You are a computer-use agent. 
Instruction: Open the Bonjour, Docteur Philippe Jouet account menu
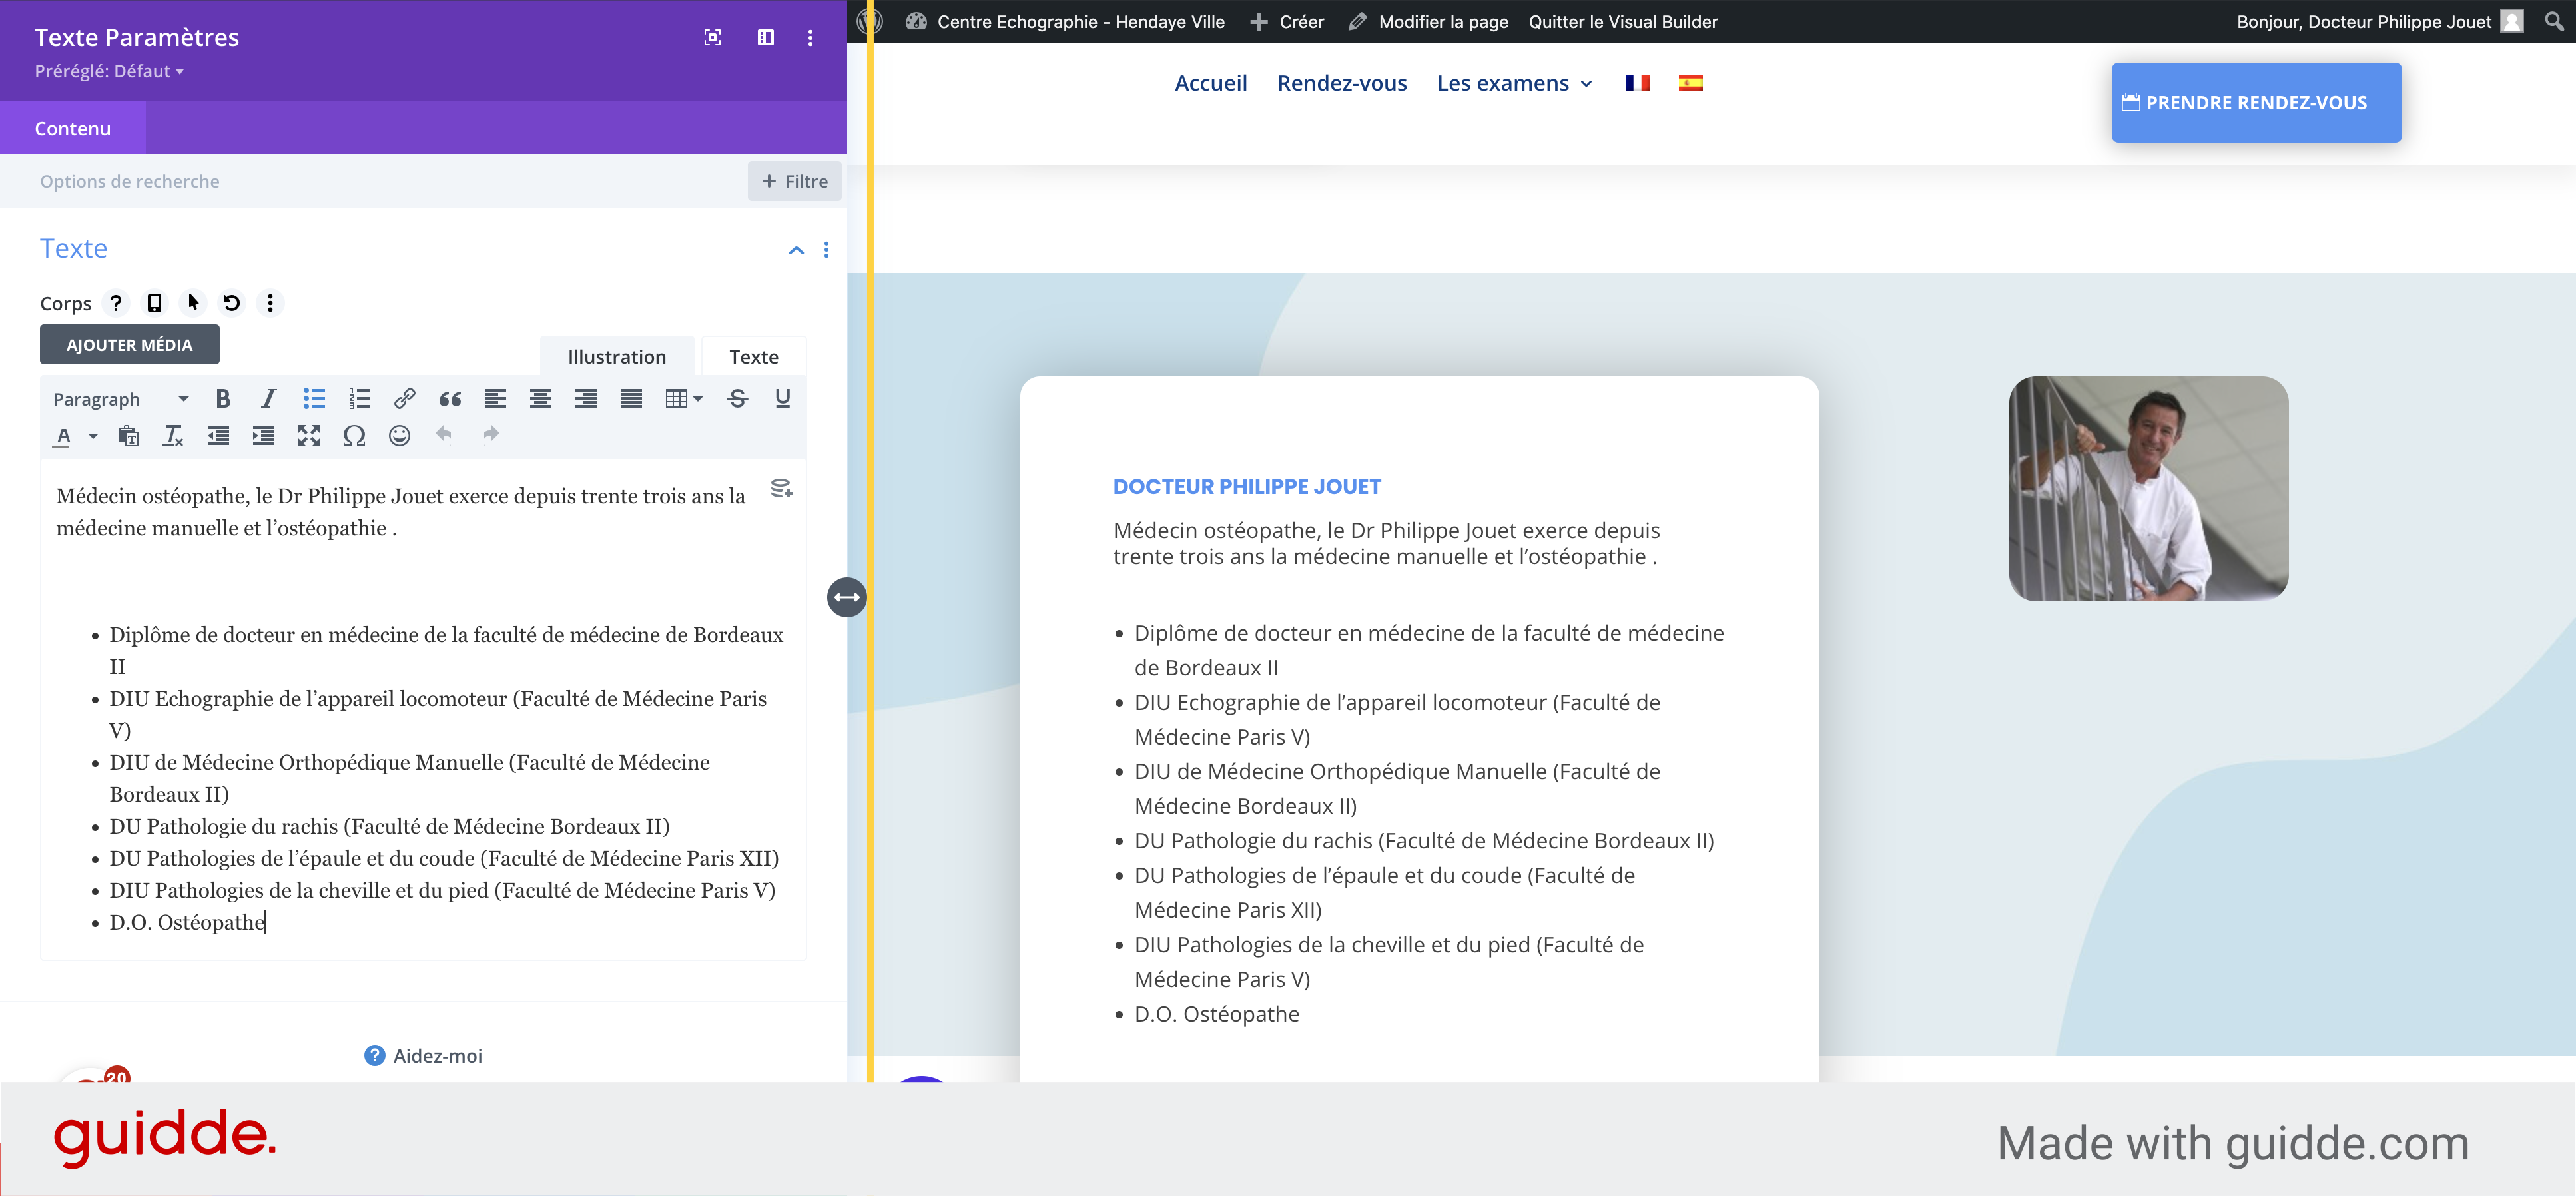point(2380,21)
